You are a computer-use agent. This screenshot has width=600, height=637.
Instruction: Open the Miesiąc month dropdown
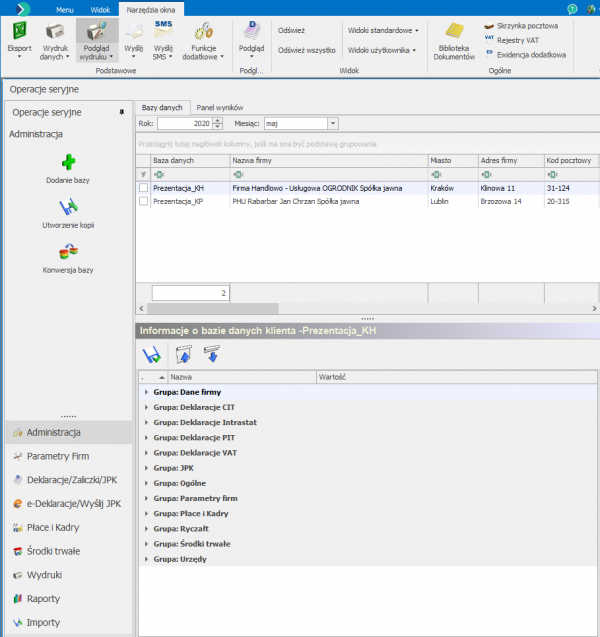pyautogui.click(x=331, y=124)
